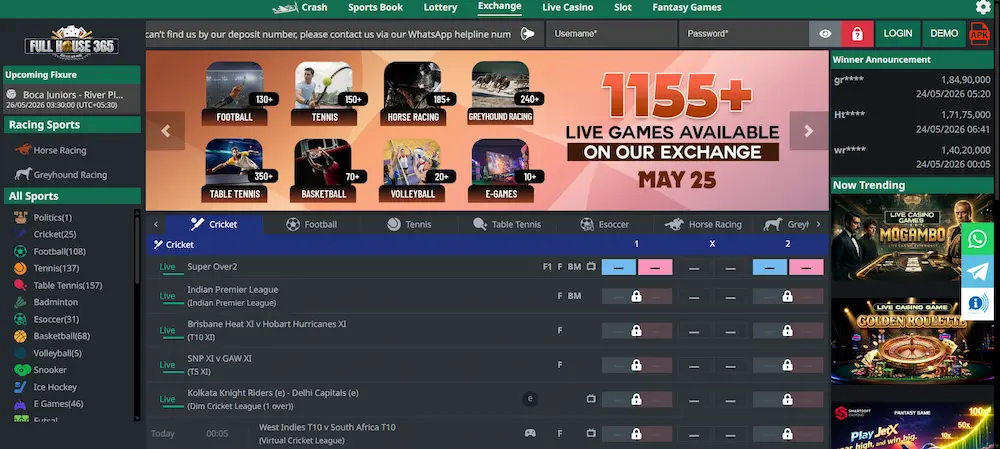Click the announcement megaphone icon
This screenshot has width=1000, height=449.
(x=527, y=34)
